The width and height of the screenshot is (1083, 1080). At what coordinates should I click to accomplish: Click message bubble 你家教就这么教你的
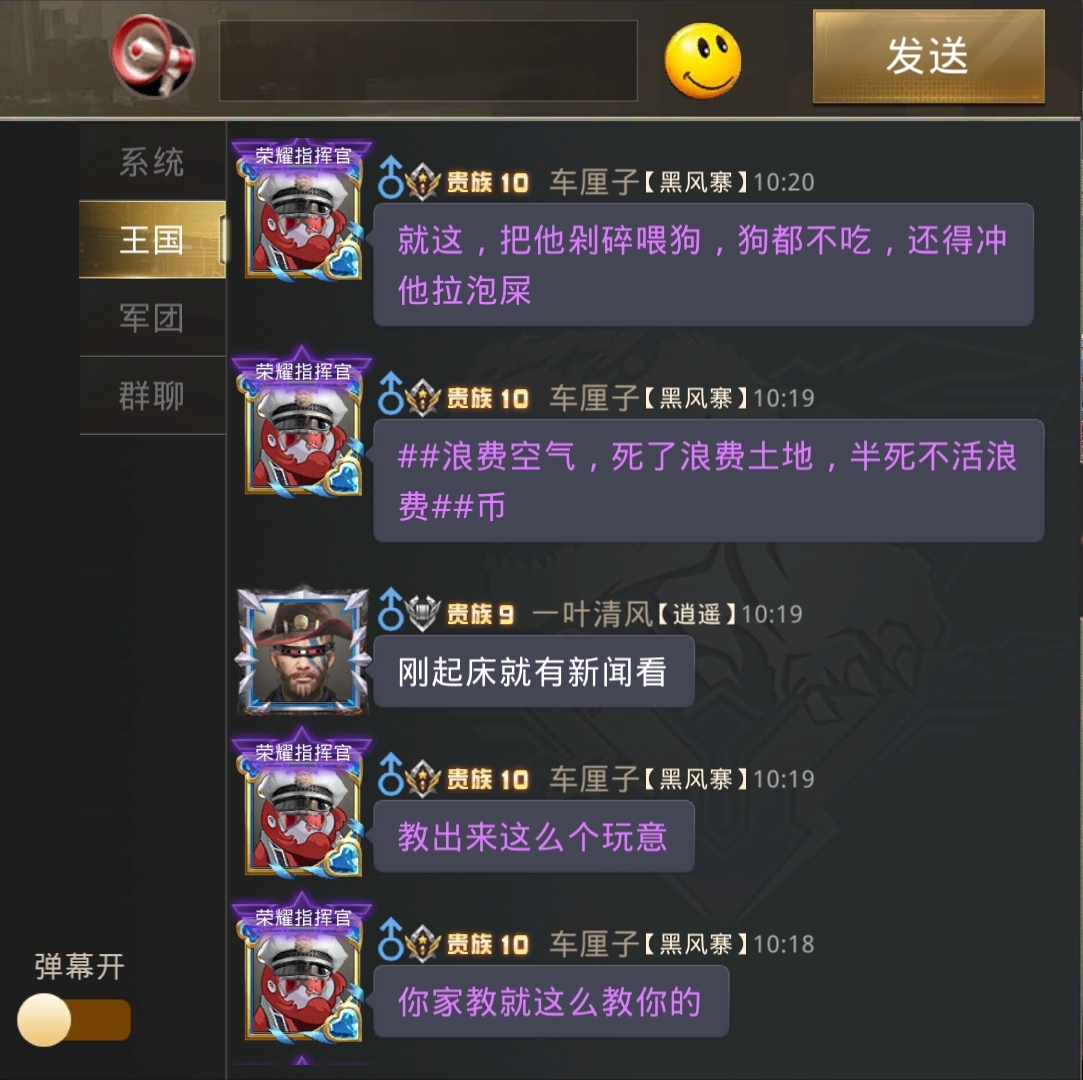point(550,1001)
